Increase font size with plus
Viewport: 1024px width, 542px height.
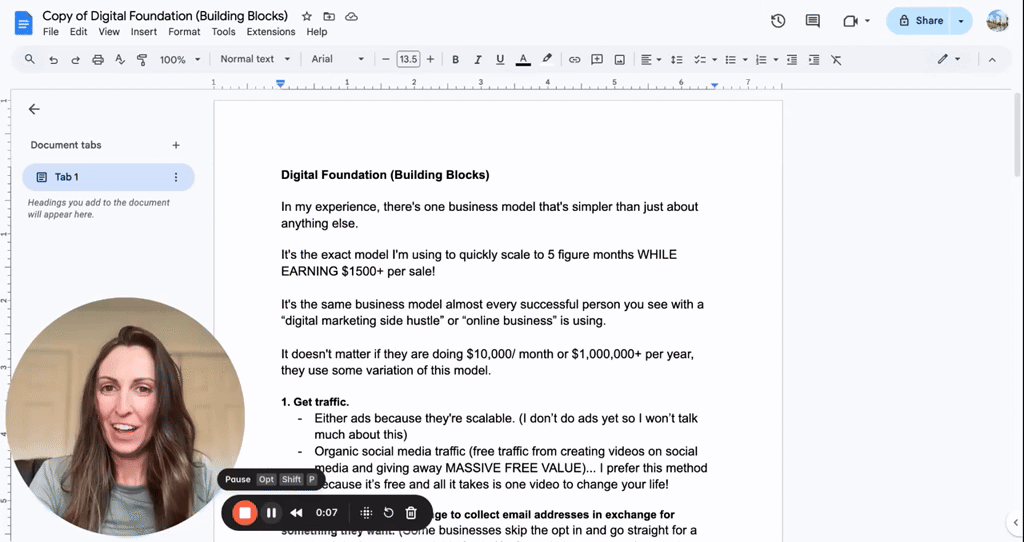tap(430, 59)
